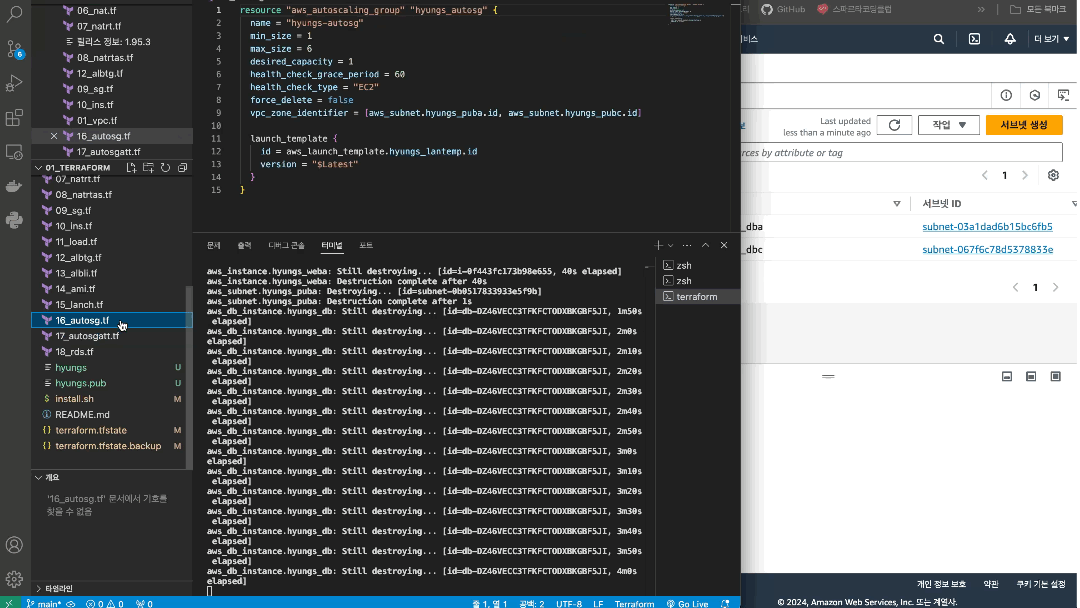Open the 스파르타코딩클럽 bookmark
The image size is (1080, 608).
tap(854, 10)
